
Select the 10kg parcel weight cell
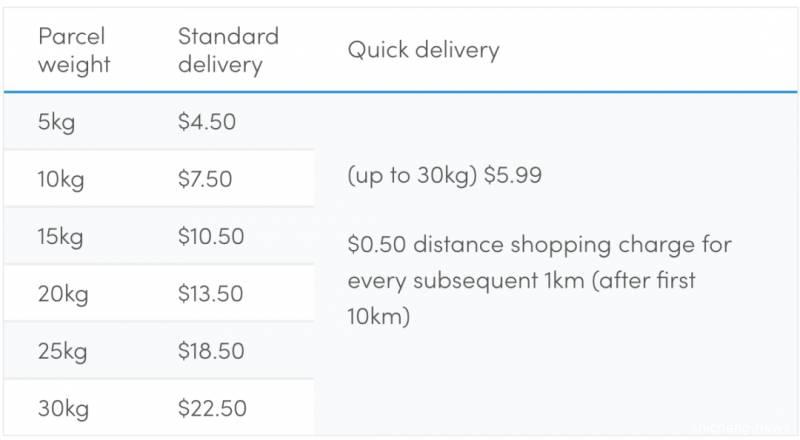[x=60, y=179]
